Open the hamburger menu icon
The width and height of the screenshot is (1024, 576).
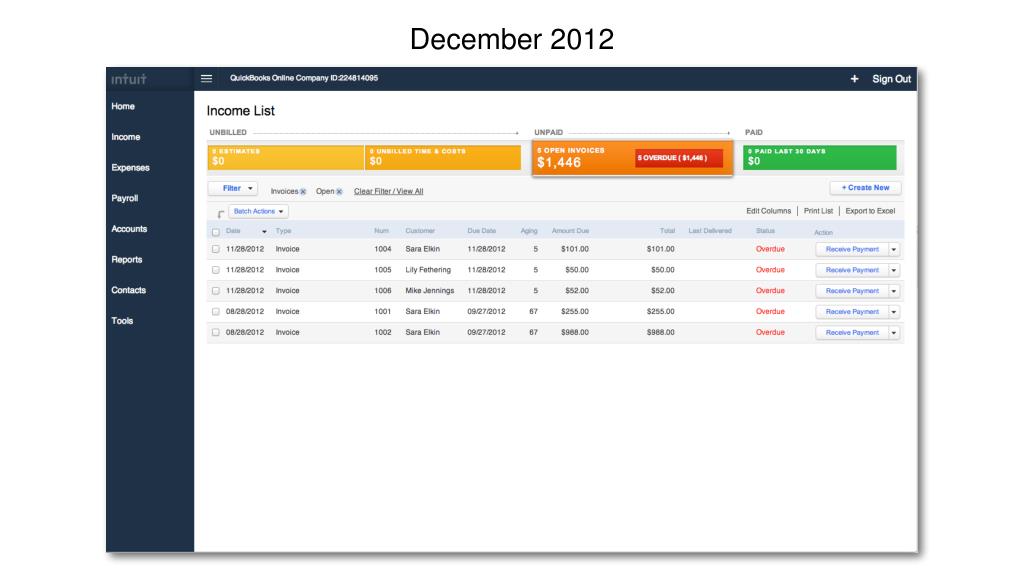206,78
